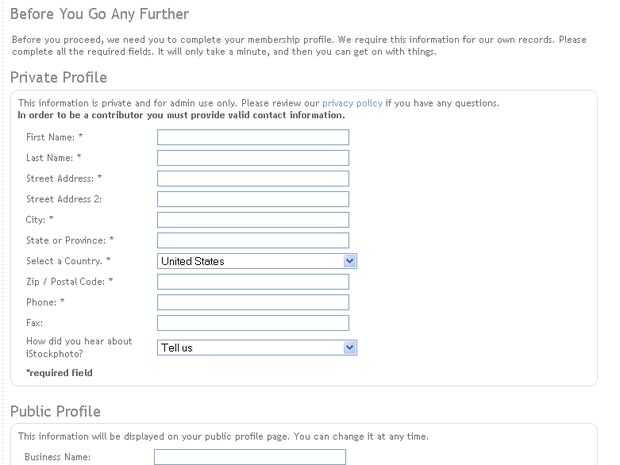Click the 'Private Profile' section heading
The width and height of the screenshot is (620, 465).
tap(58, 77)
